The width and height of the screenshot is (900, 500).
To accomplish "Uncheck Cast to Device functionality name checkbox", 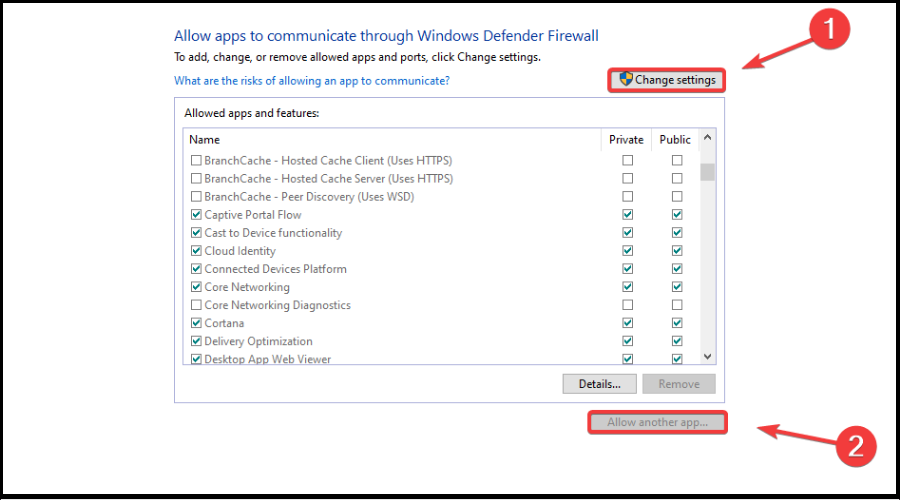I will (x=196, y=232).
